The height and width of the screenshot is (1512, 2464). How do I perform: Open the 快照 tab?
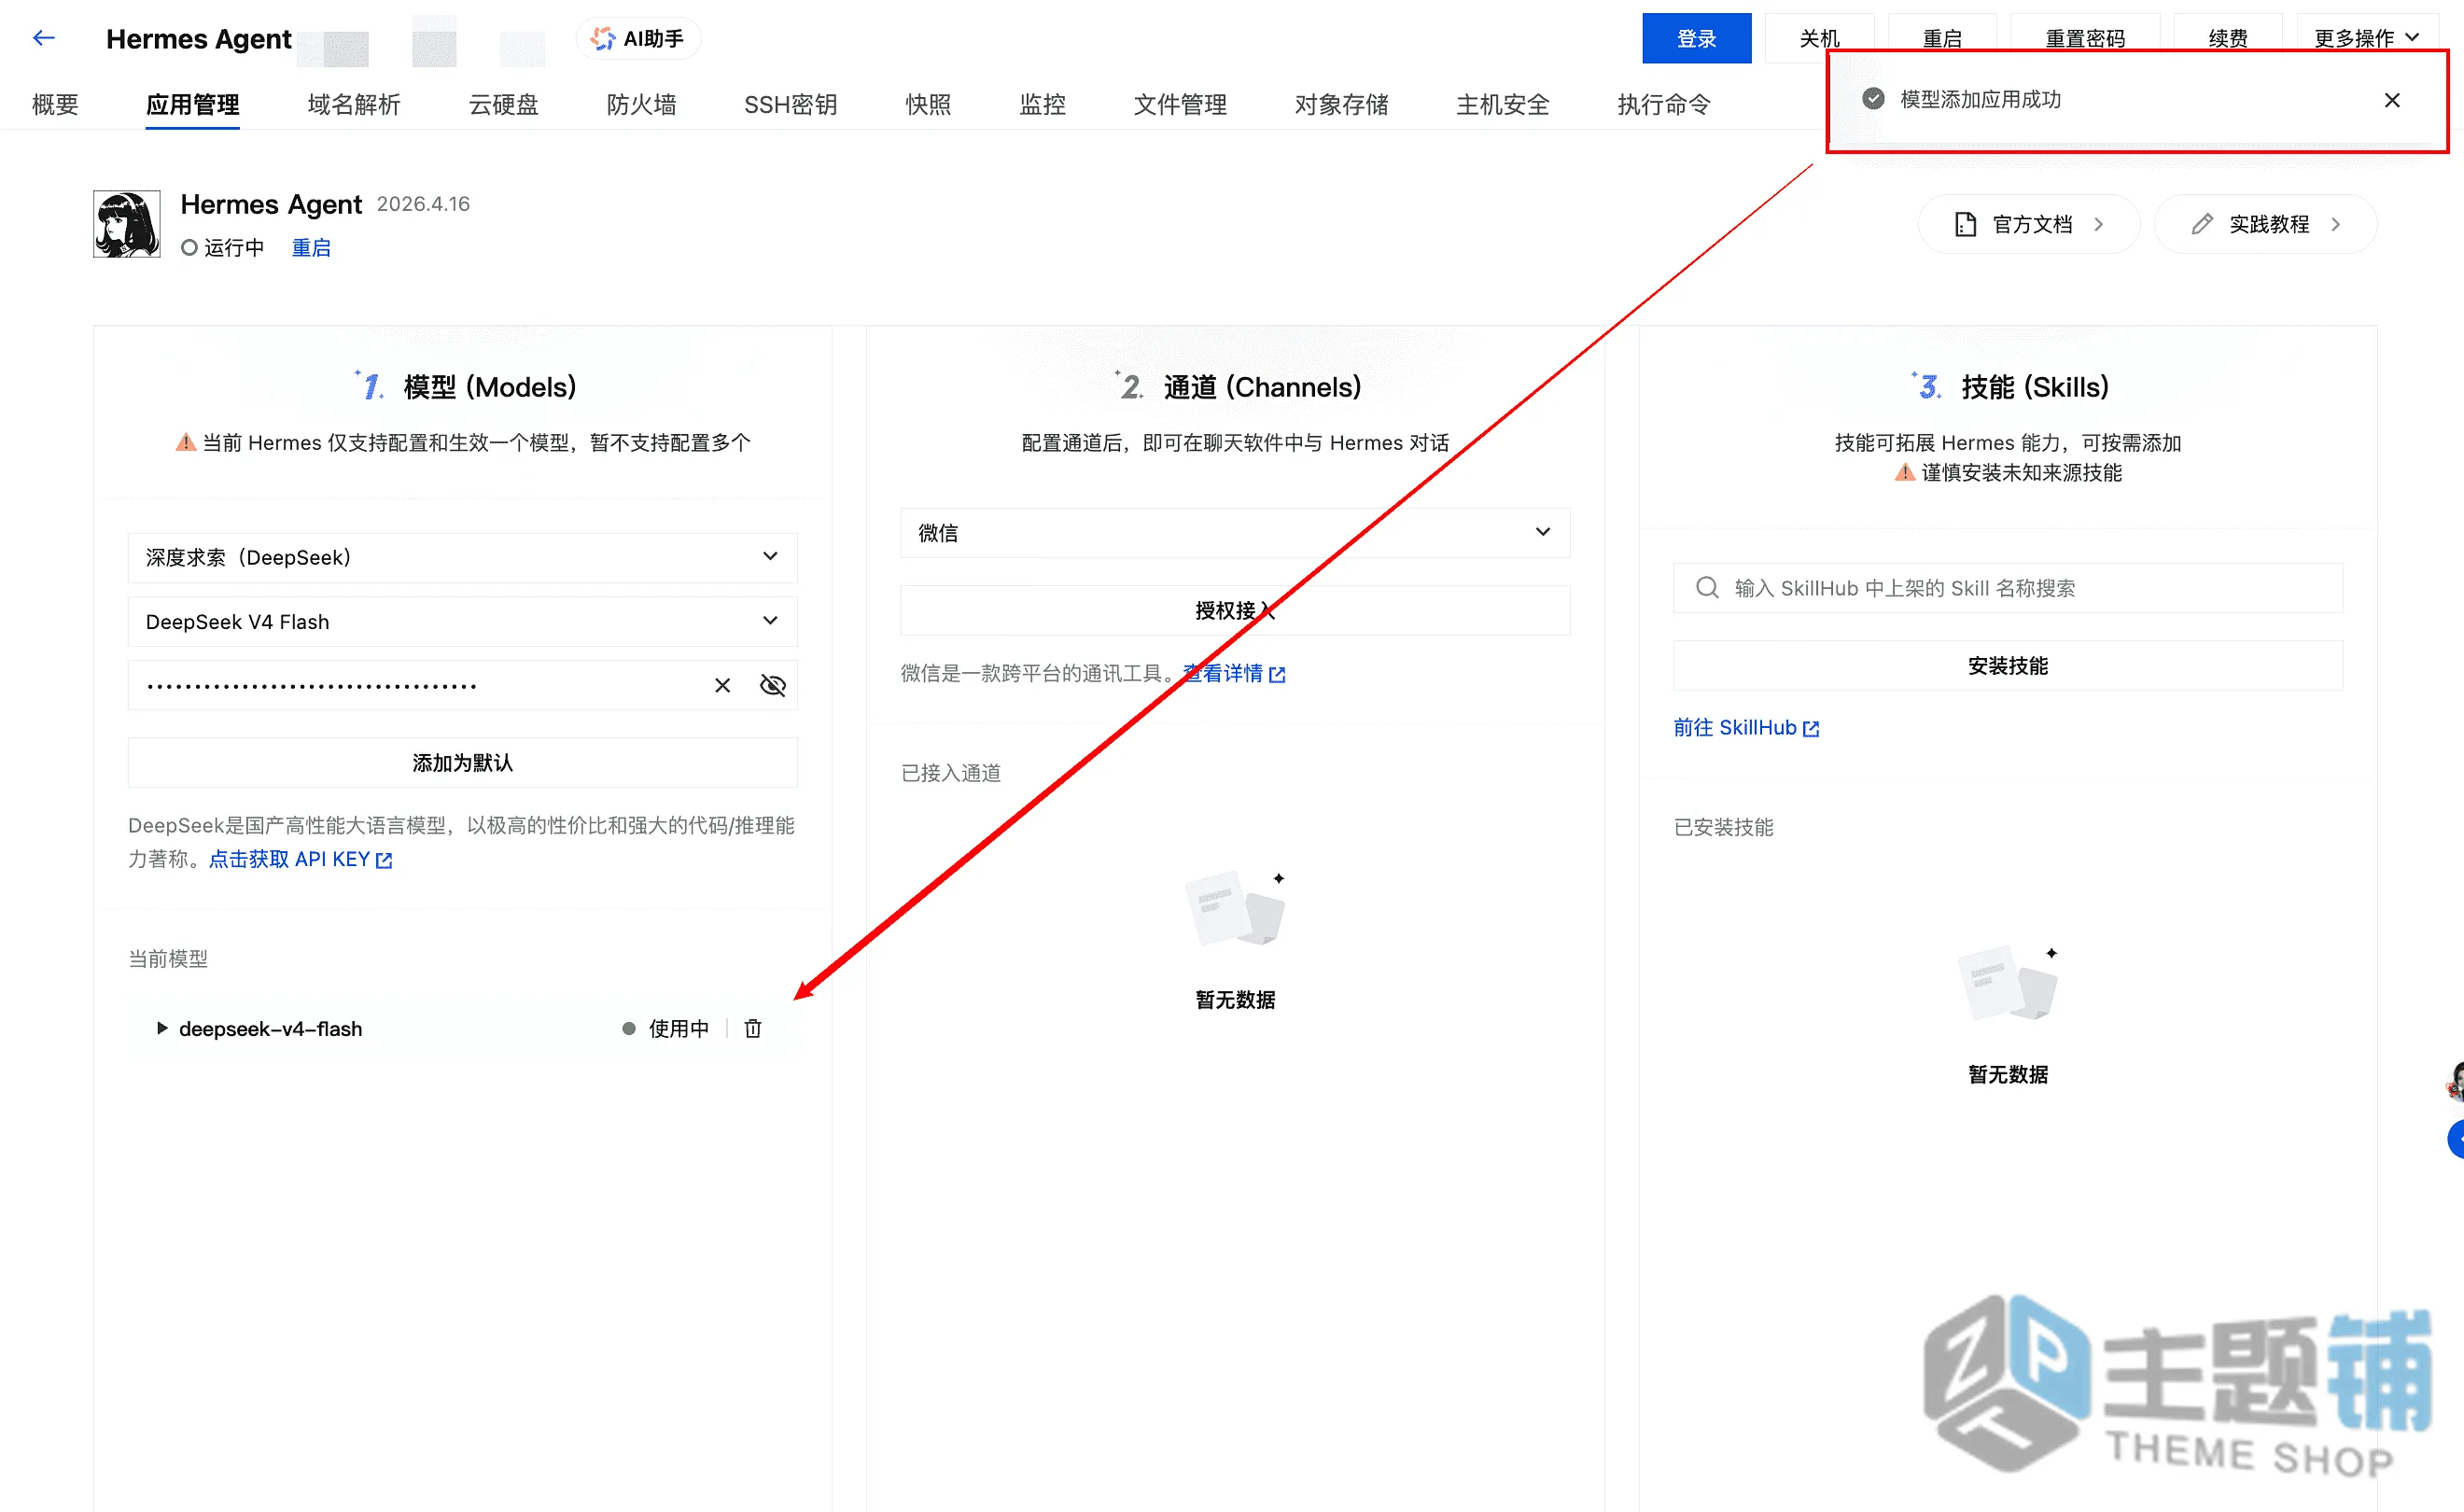[x=928, y=104]
